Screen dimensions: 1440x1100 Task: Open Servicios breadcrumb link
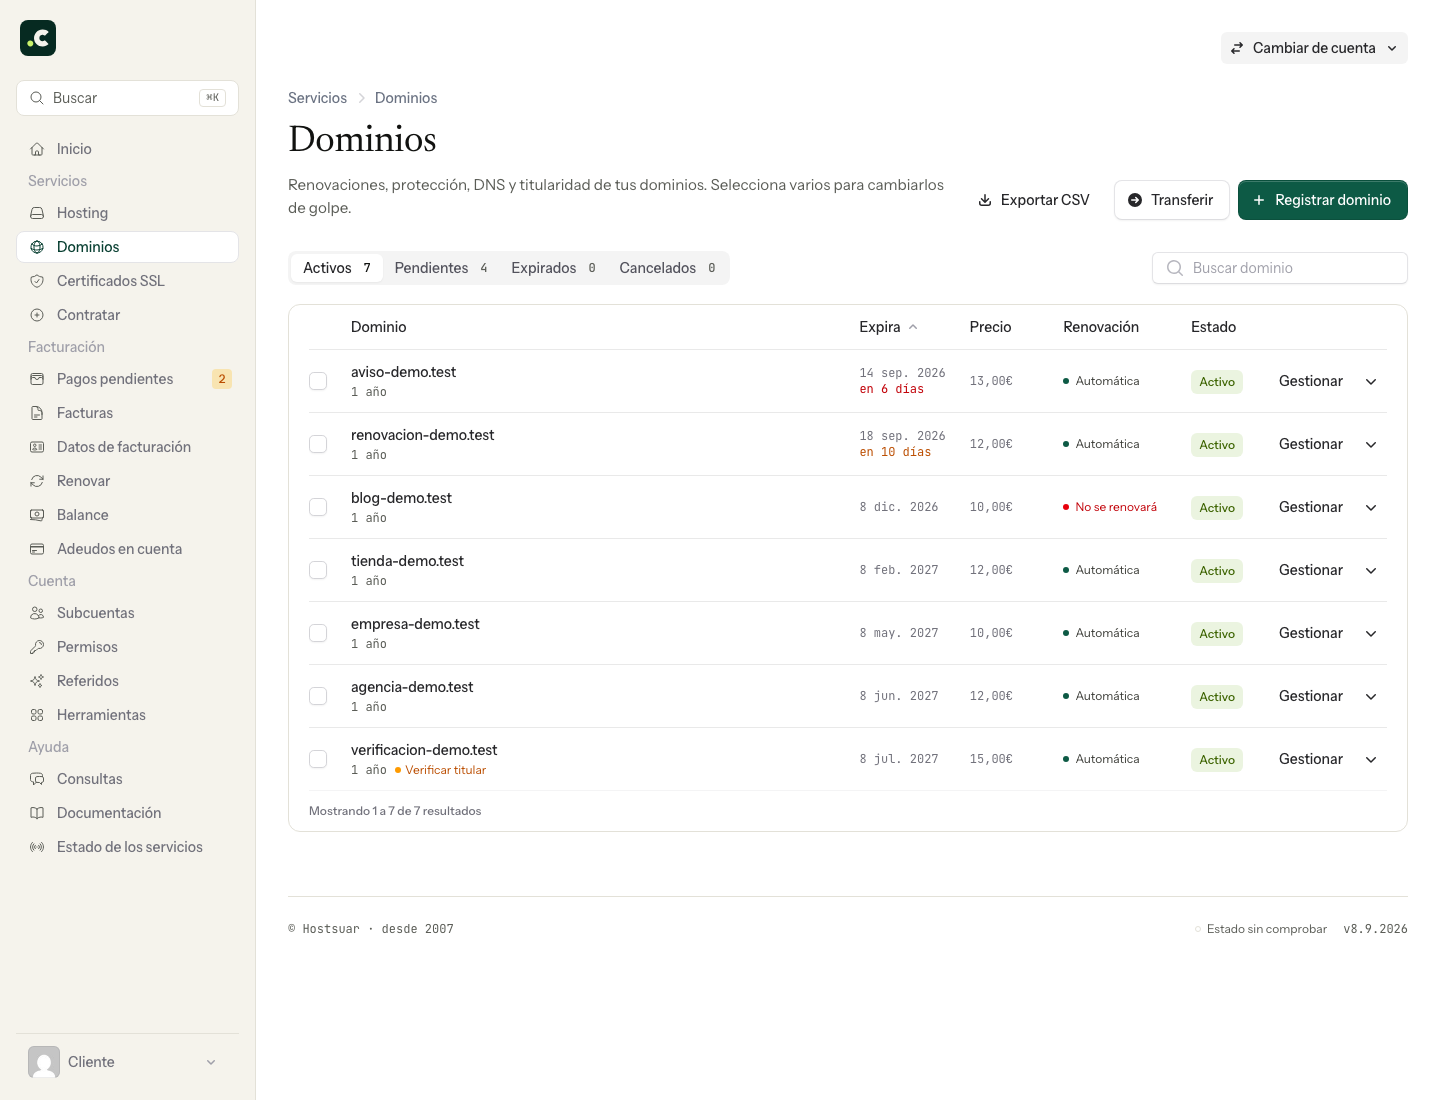click(317, 98)
